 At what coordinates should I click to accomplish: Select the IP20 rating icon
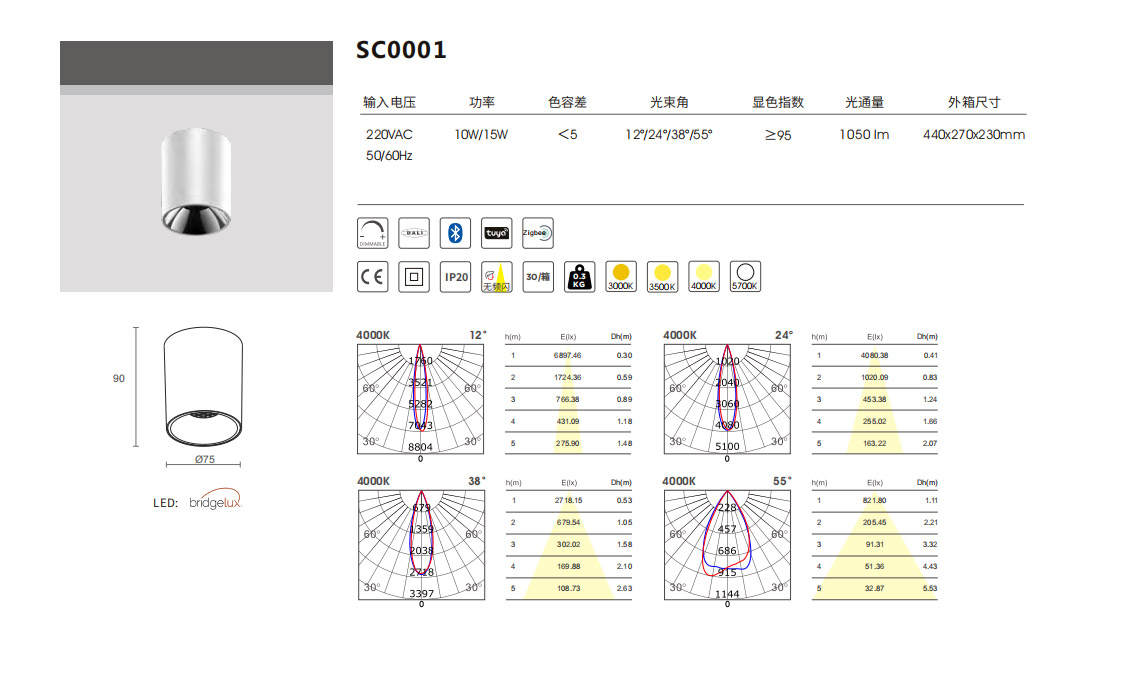coord(456,277)
